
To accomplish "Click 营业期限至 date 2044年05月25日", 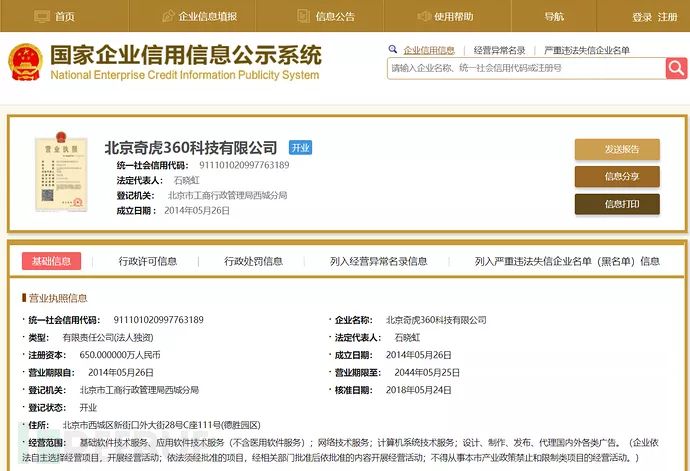I will pyautogui.click(x=427, y=372).
